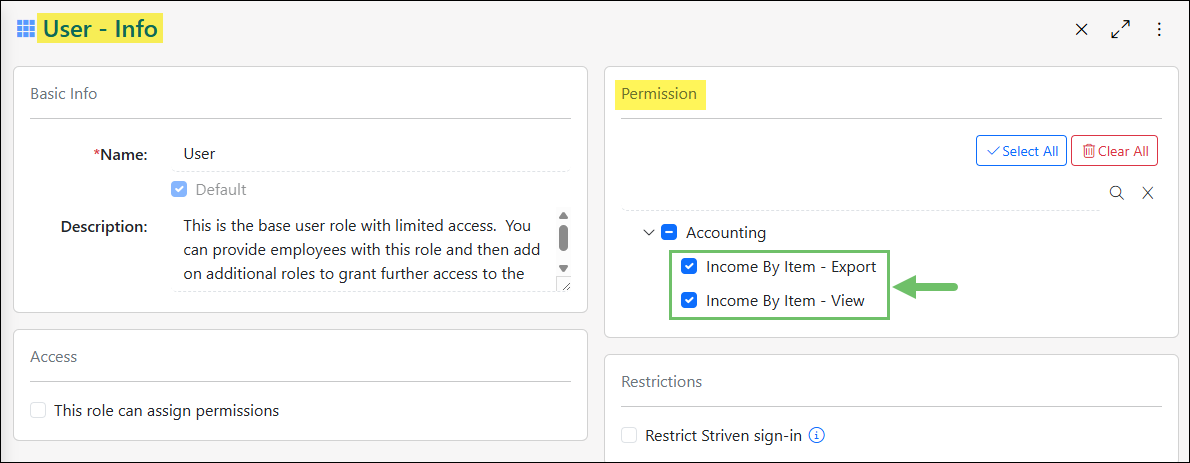Screen dimensions: 1190x463
Task: Click the Accounting tree label
Action: tap(726, 232)
